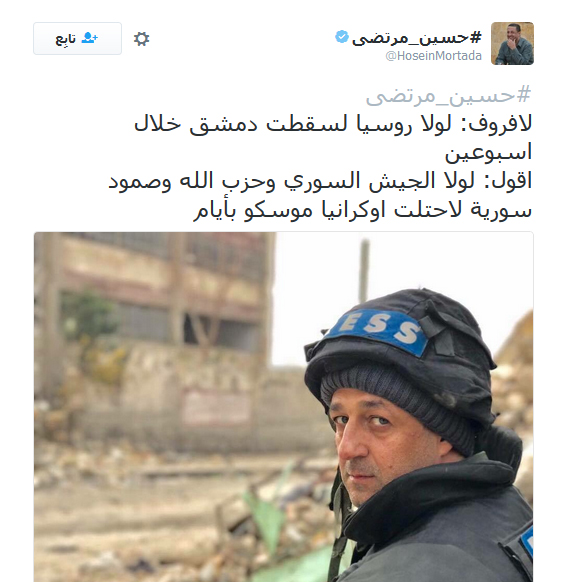
Task: Click the tweet line starting with اقول
Action: tap(320, 182)
